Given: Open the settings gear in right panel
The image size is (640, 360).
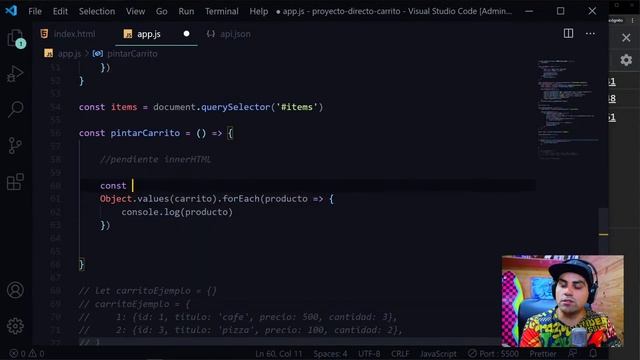Looking at the screenshot, I should pos(626,60).
